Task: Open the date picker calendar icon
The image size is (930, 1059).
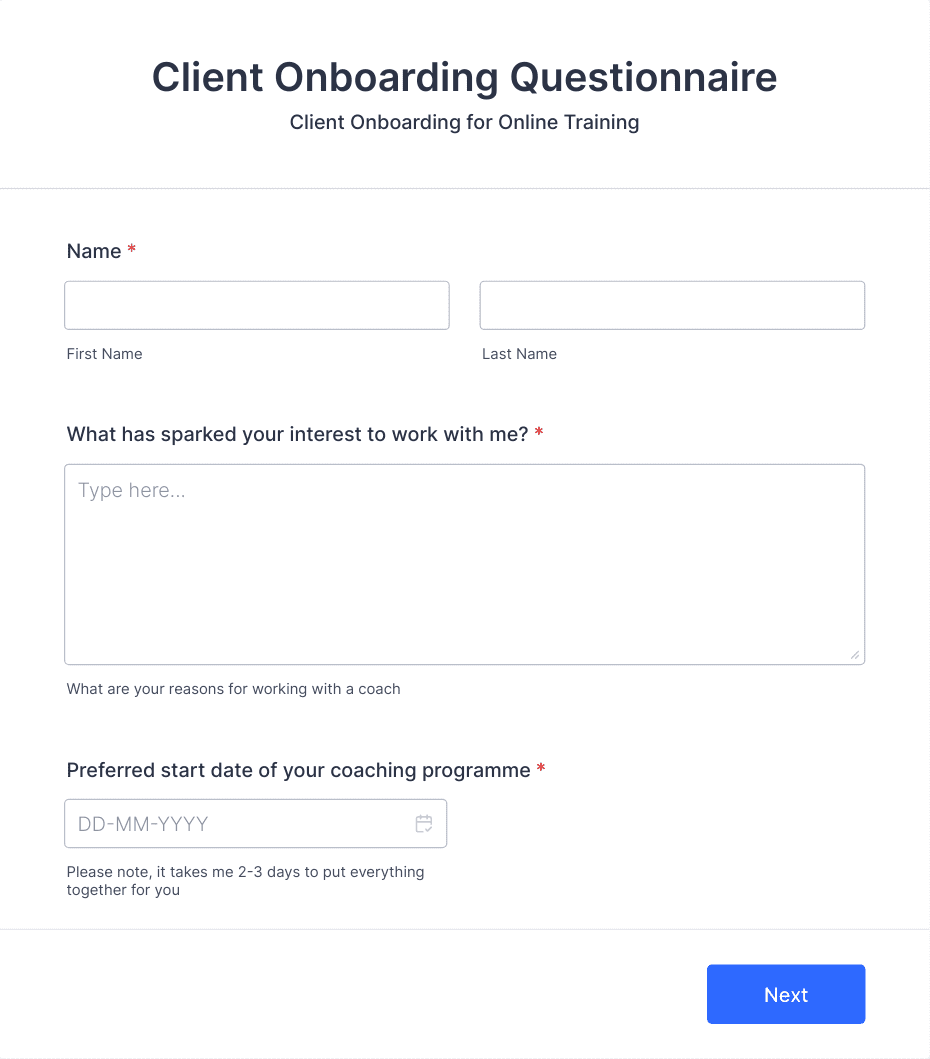Action: pyautogui.click(x=423, y=823)
